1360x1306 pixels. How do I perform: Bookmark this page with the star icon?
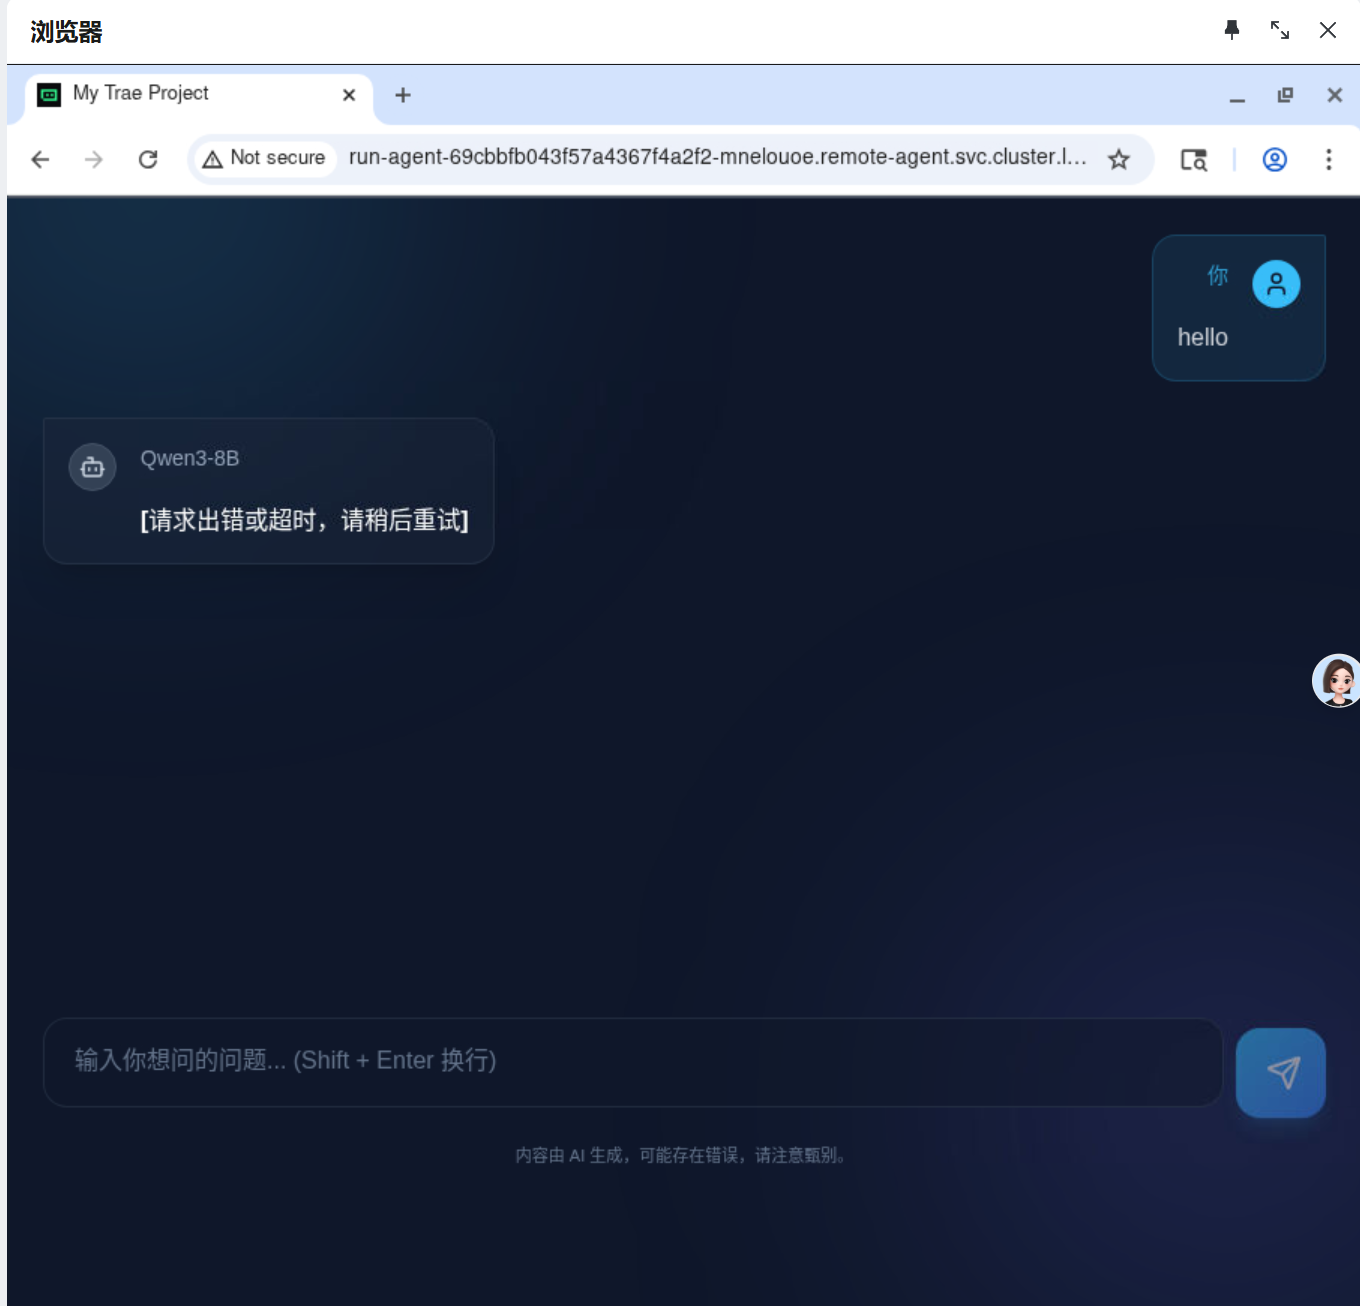[1119, 159]
